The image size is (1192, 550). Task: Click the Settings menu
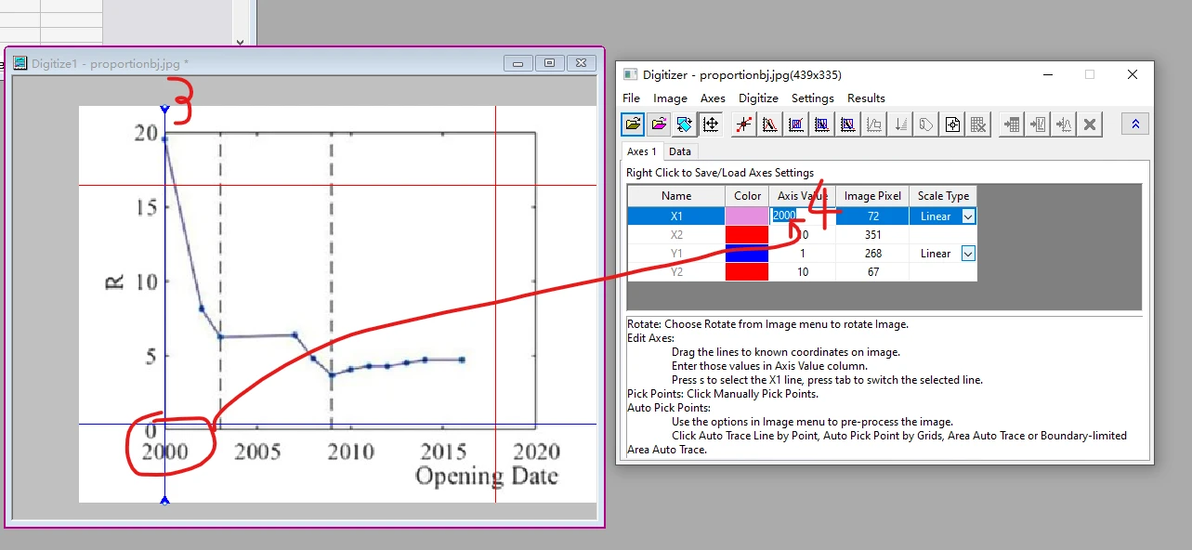click(813, 98)
